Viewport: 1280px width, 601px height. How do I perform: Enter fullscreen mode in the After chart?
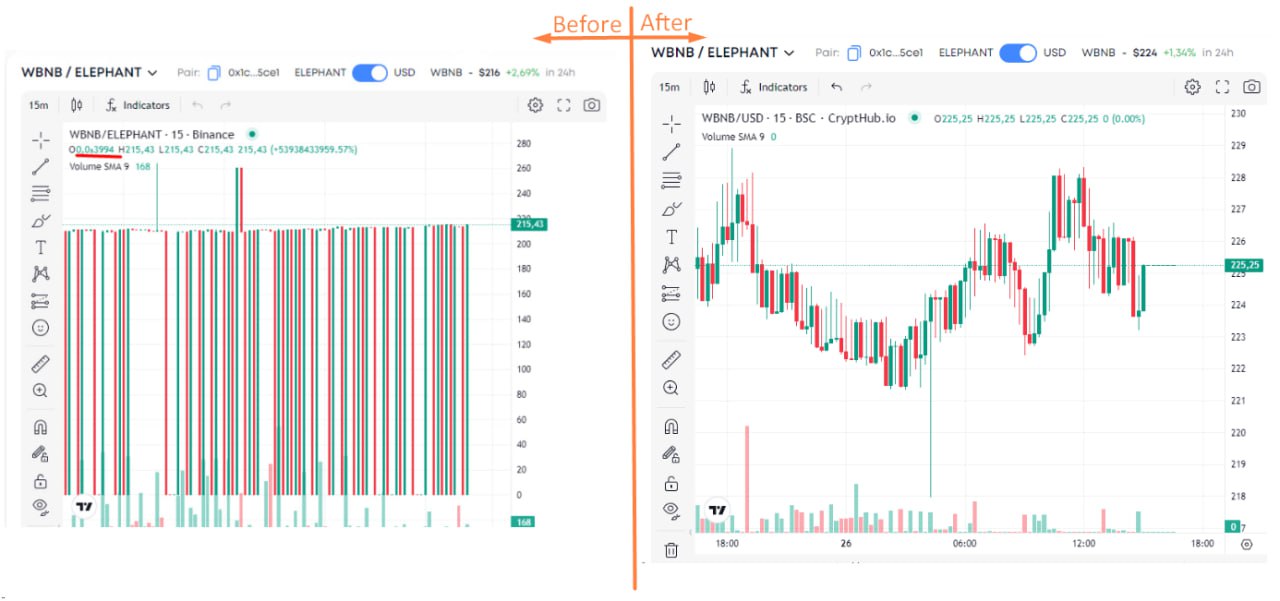pyautogui.click(x=1222, y=87)
